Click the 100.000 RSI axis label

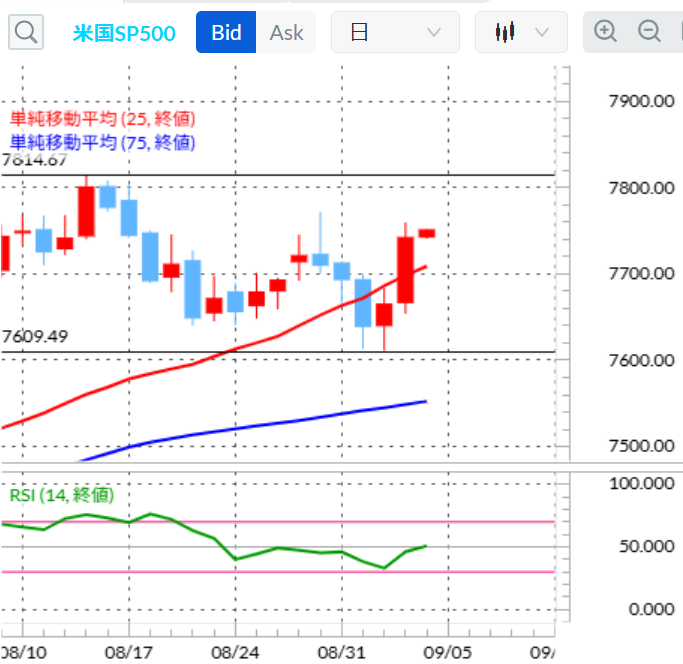642,484
